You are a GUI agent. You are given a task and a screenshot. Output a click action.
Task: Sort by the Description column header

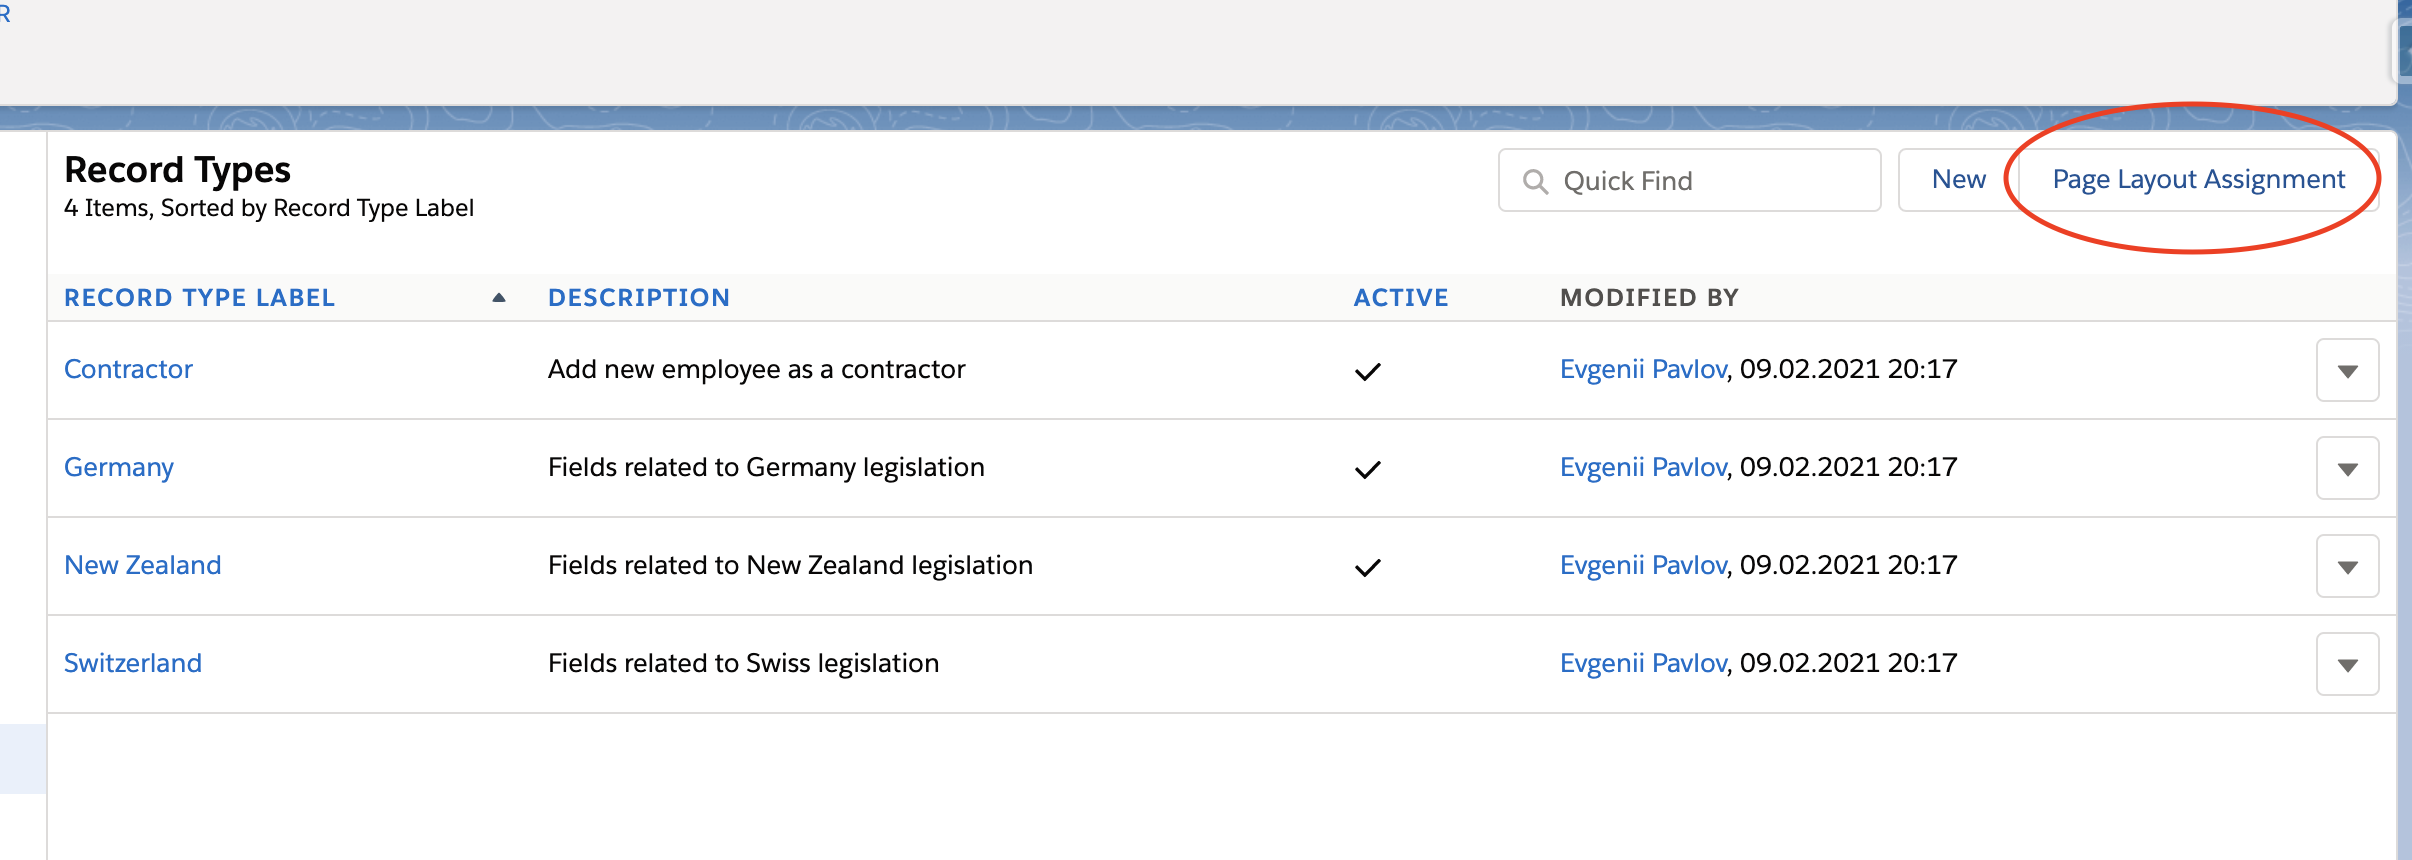click(x=638, y=298)
